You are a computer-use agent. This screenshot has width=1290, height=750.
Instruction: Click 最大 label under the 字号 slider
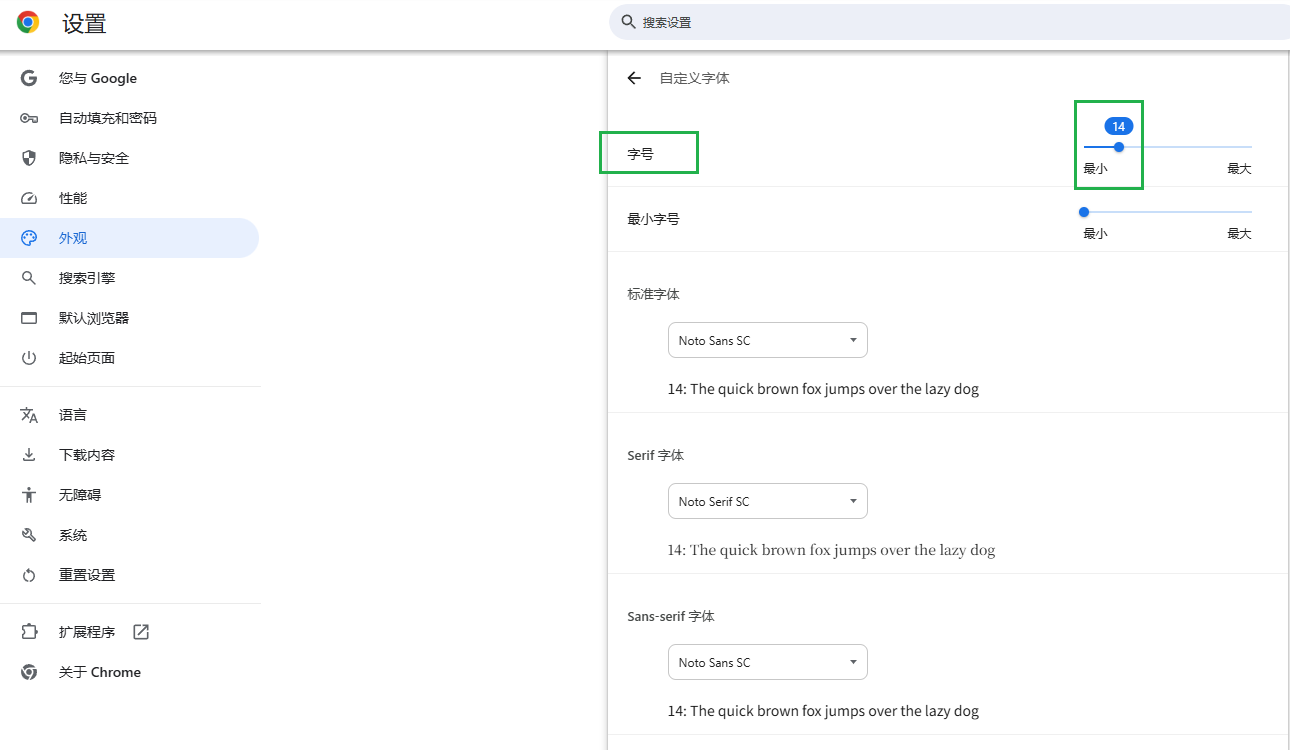point(1239,168)
